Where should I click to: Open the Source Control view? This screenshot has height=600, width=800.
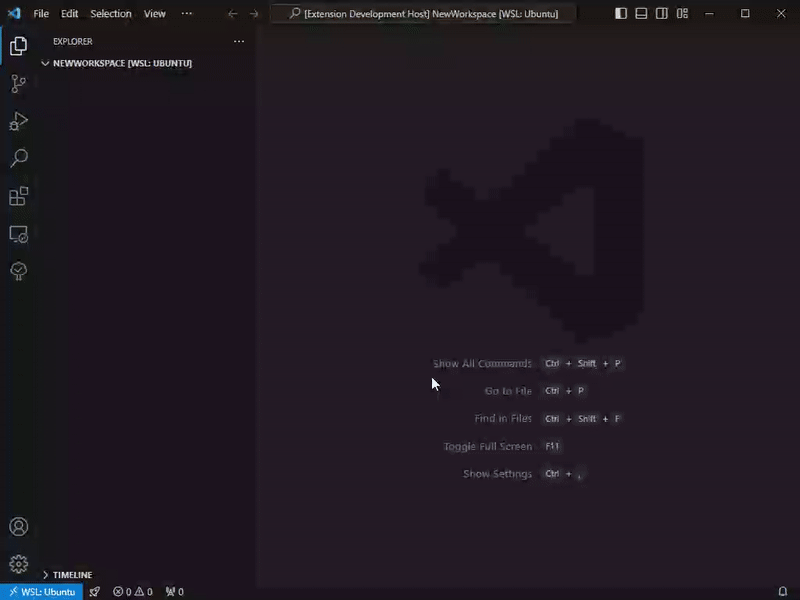pyautogui.click(x=18, y=84)
